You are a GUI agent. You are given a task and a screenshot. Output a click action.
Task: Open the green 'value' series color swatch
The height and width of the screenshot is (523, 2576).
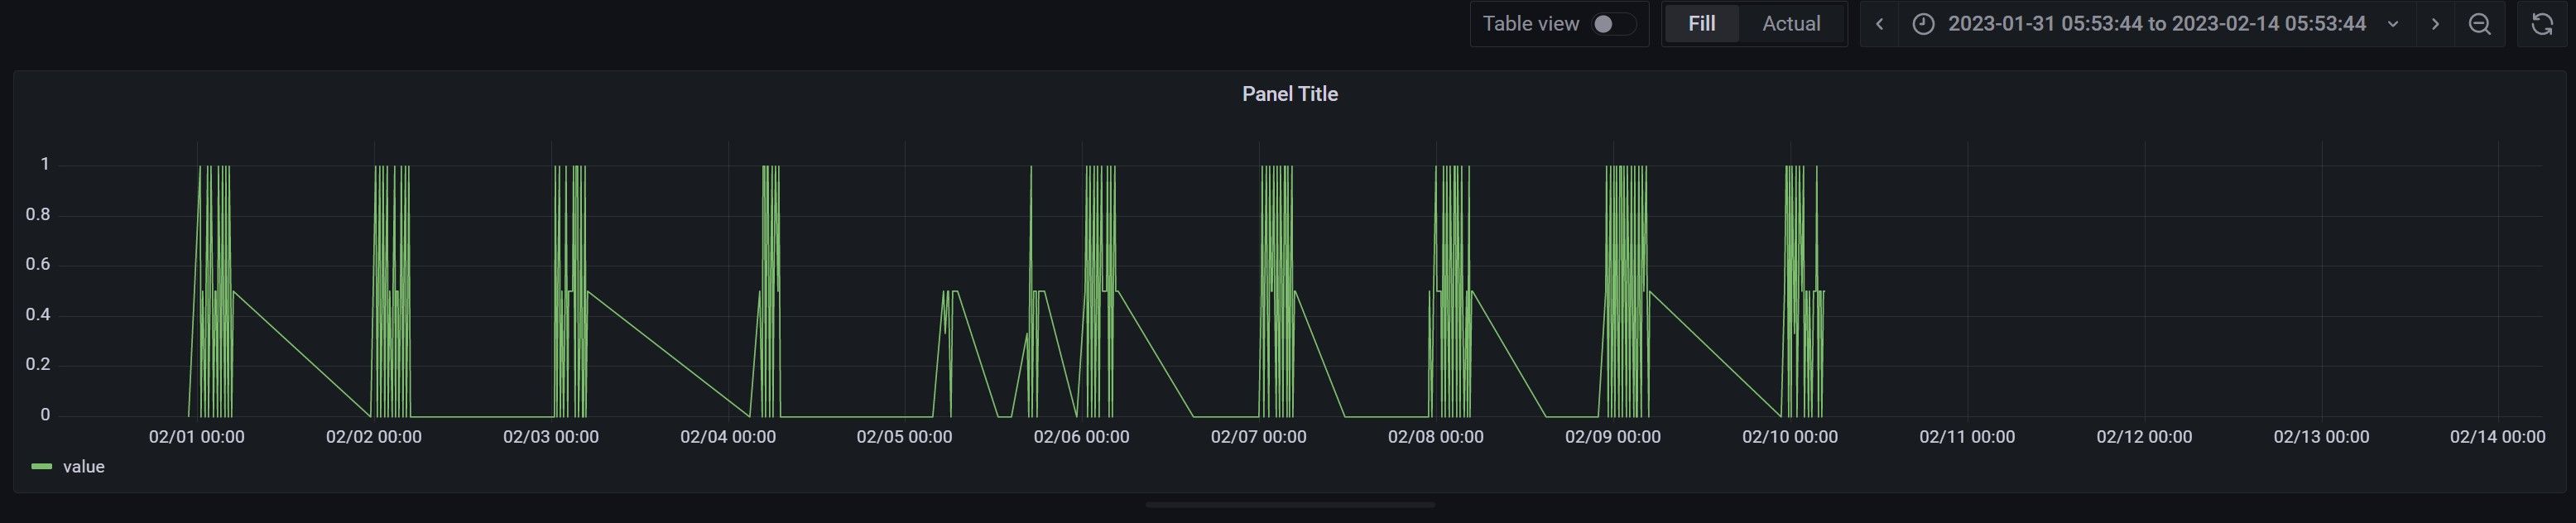click(42, 467)
